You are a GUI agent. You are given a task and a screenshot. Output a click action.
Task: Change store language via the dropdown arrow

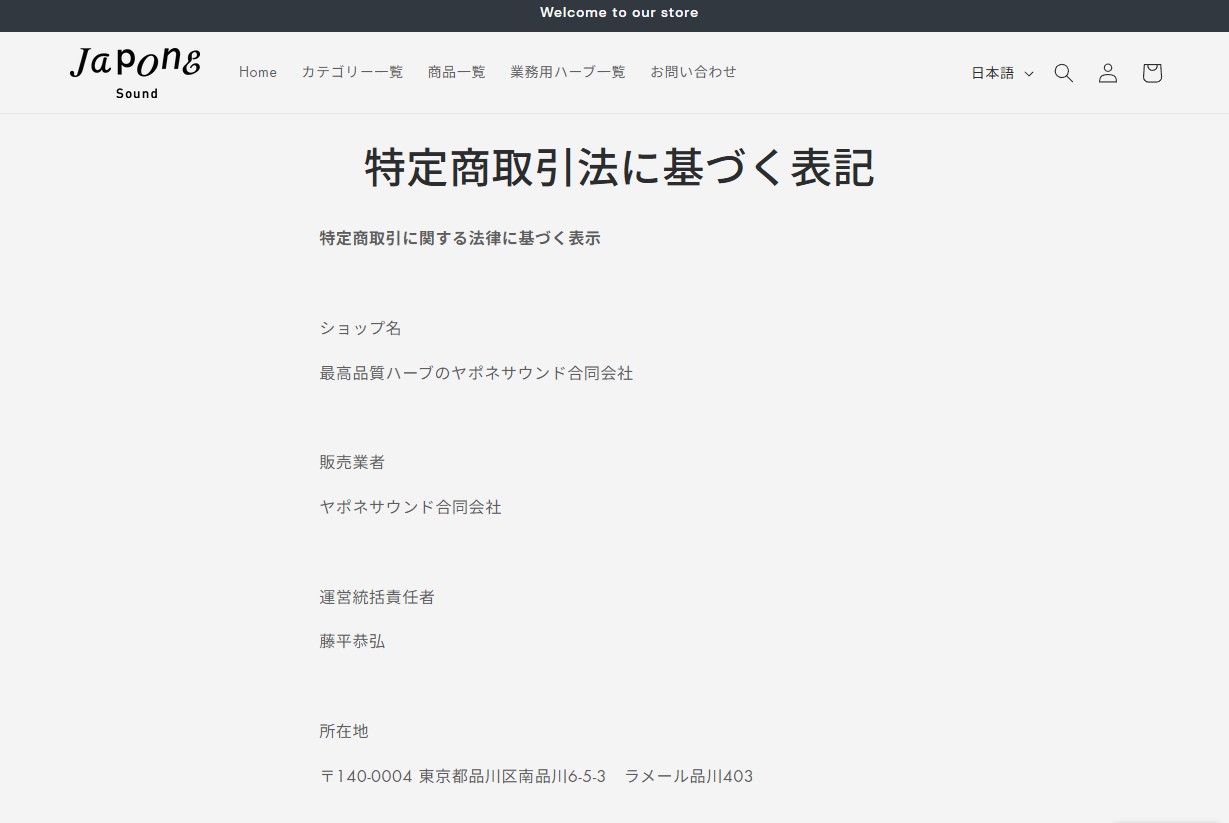(x=1029, y=73)
